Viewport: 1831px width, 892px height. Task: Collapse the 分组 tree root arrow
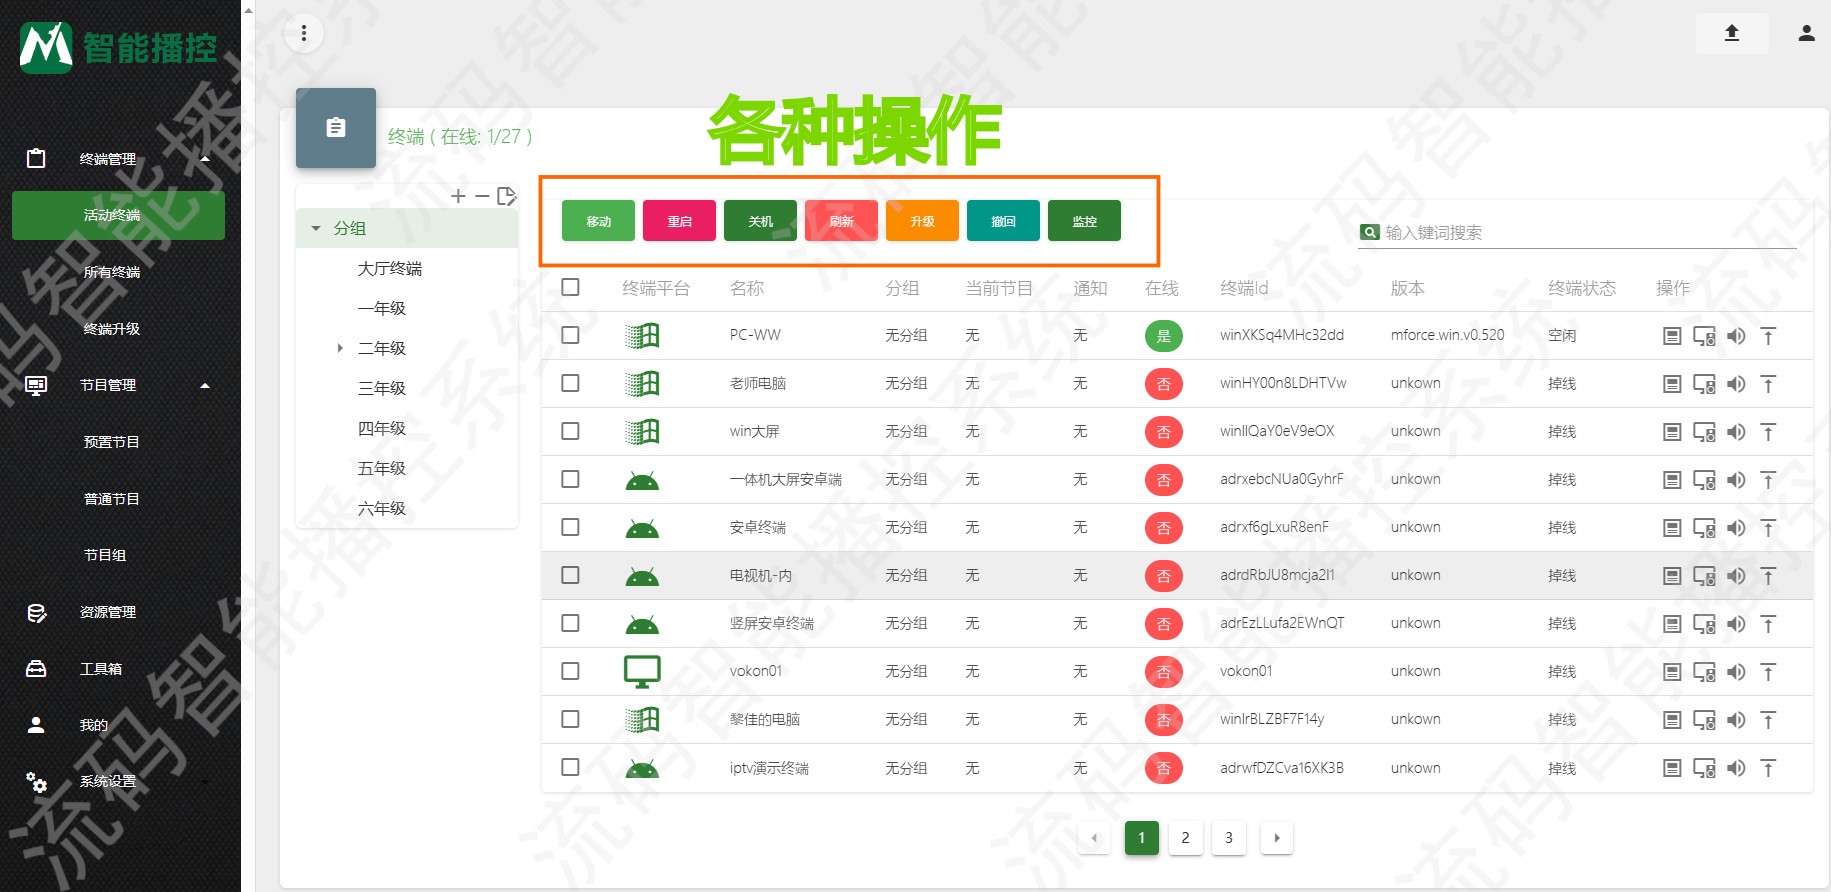(316, 228)
